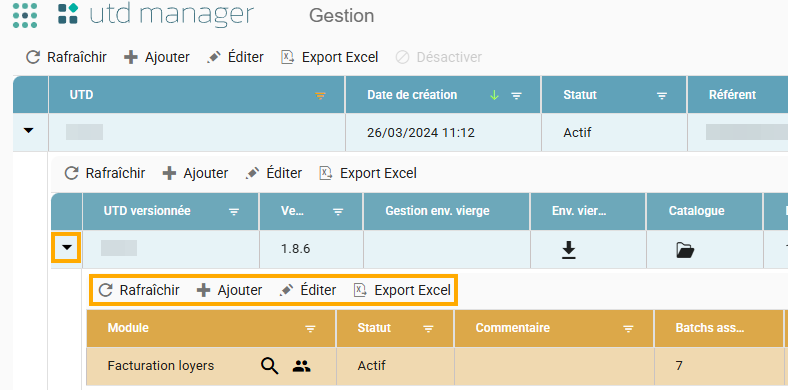Click magnifier icon for Facturation loyers
The image size is (788, 390).
coord(269,366)
